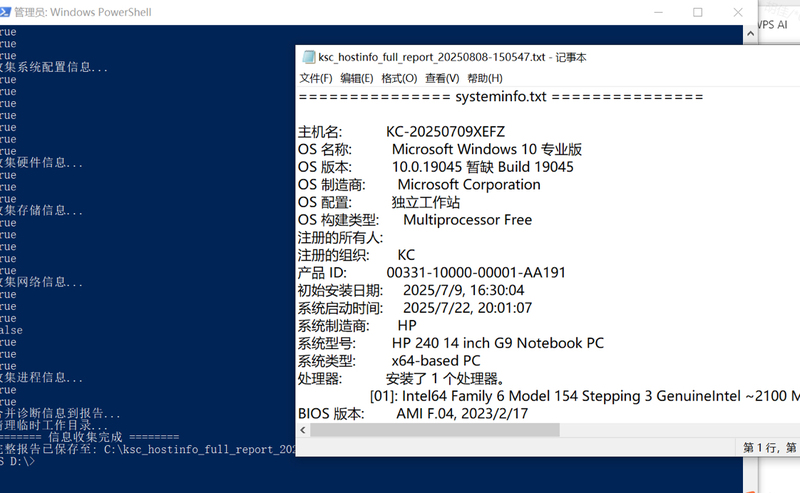
Task: Click the 管理员: Windows PowerShell title
Action: pos(83,12)
